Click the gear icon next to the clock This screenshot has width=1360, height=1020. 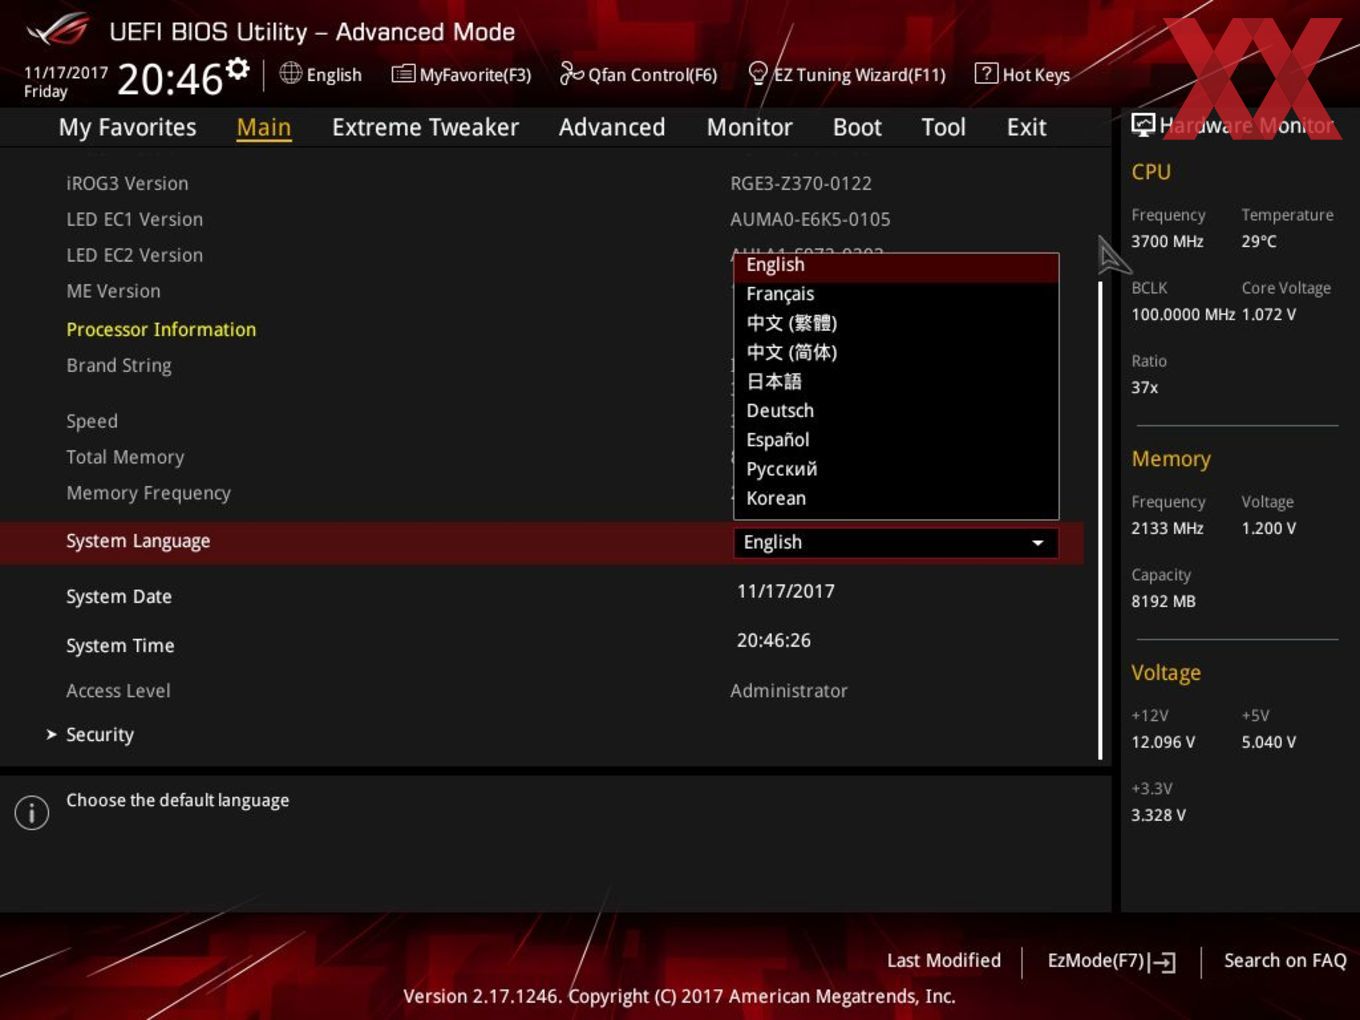[238, 68]
